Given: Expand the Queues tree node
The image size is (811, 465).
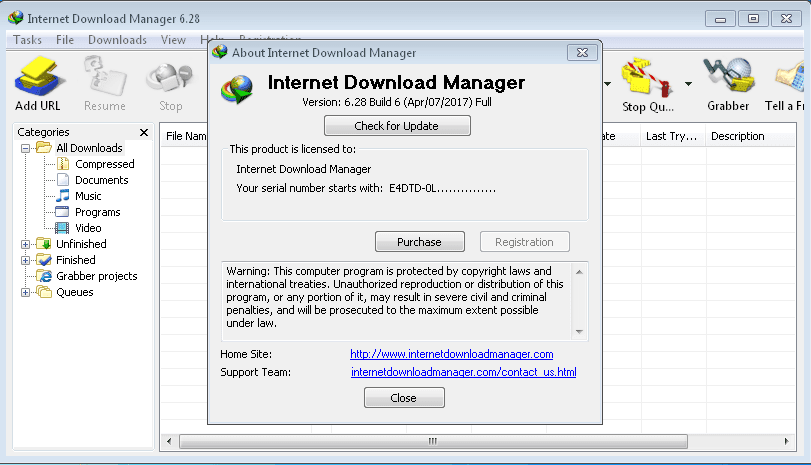Looking at the screenshot, I should tap(25, 292).
